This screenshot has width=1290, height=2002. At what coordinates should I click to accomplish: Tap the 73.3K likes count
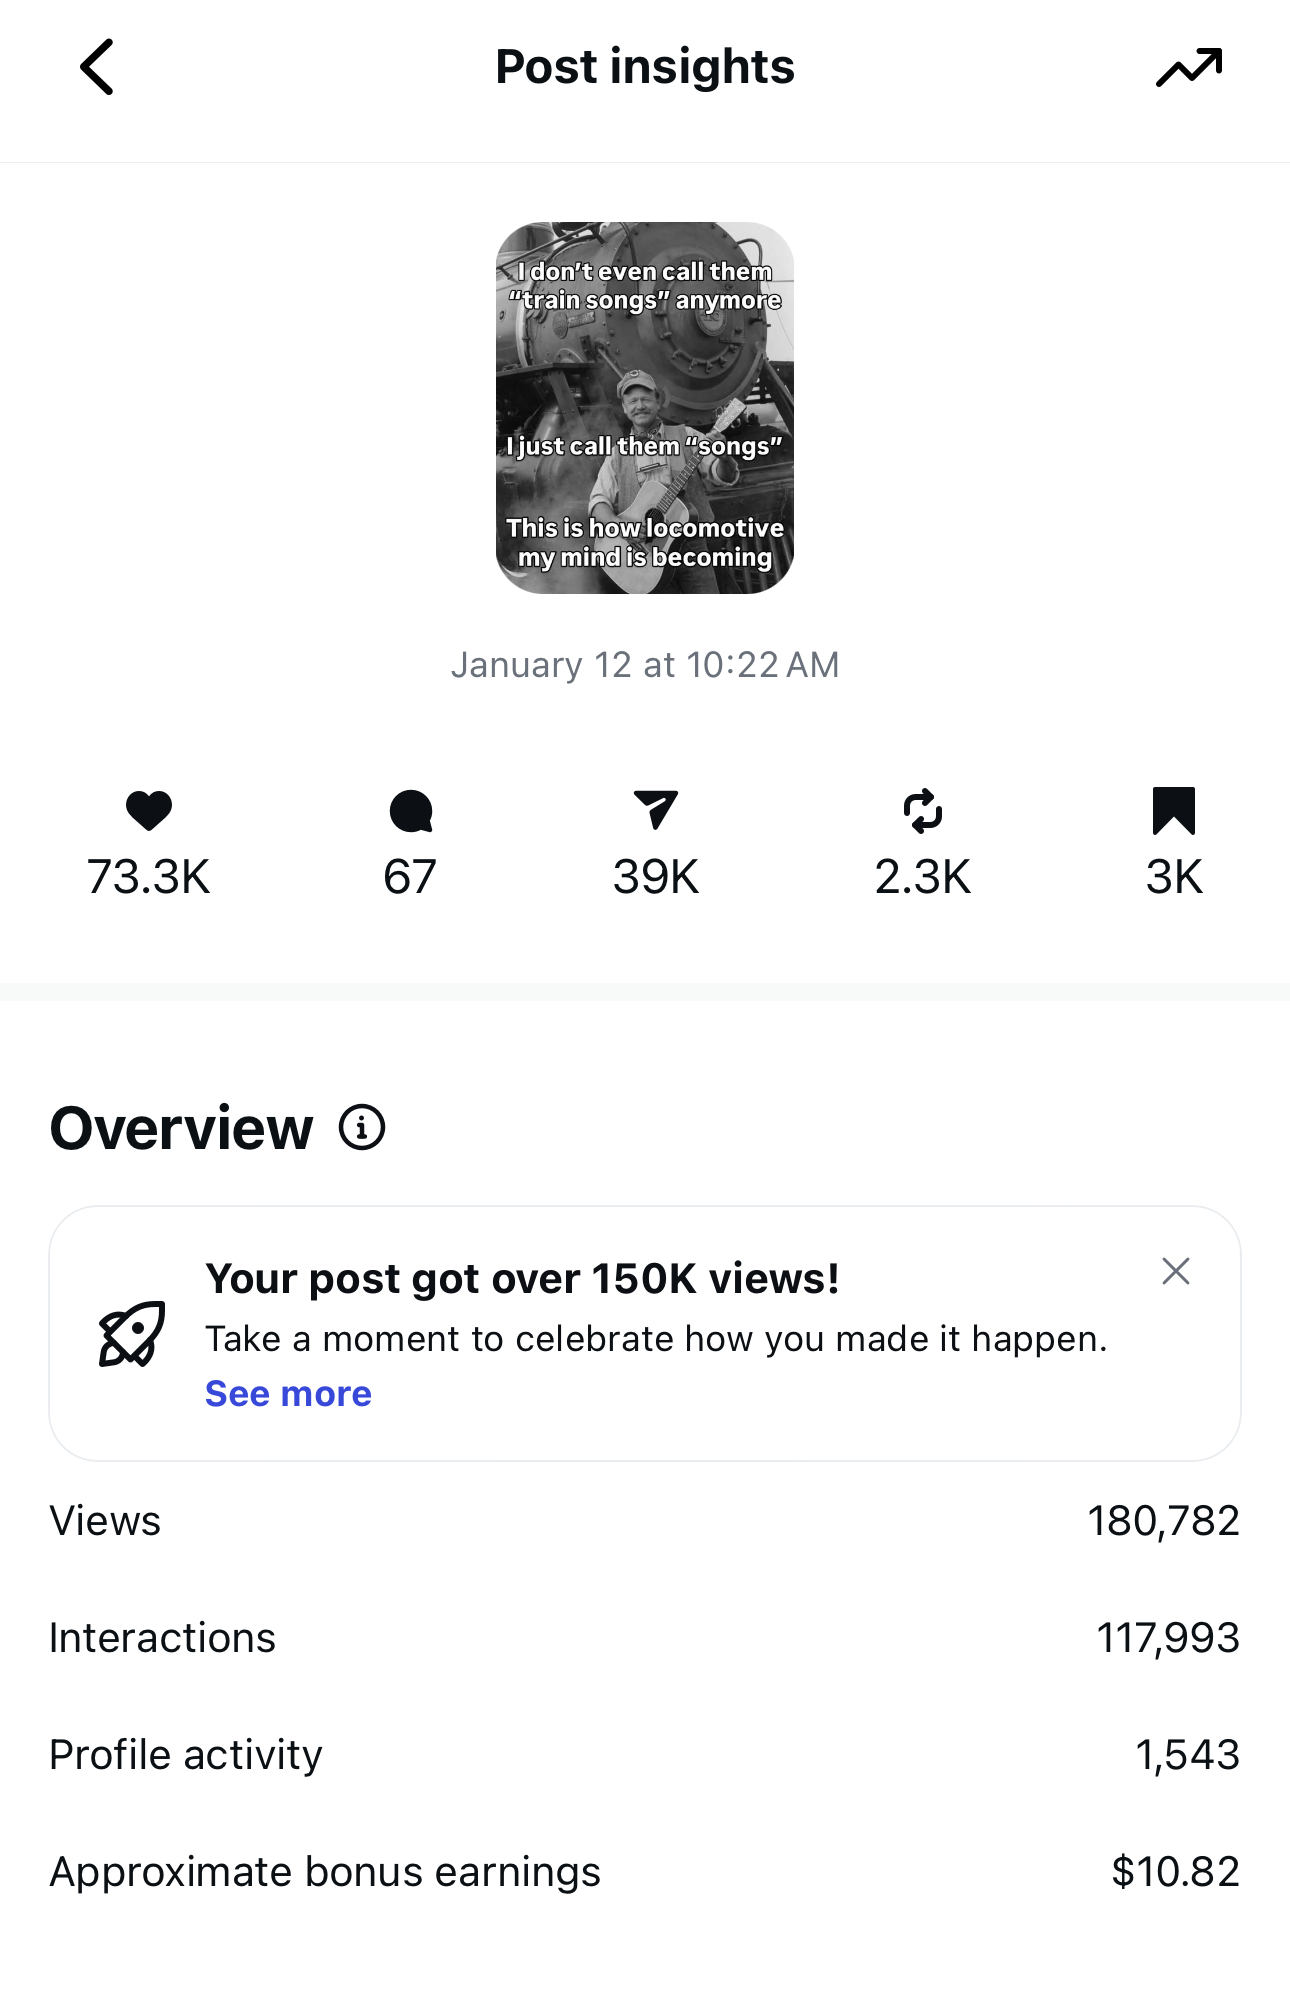pyautogui.click(x=149, y=877)
